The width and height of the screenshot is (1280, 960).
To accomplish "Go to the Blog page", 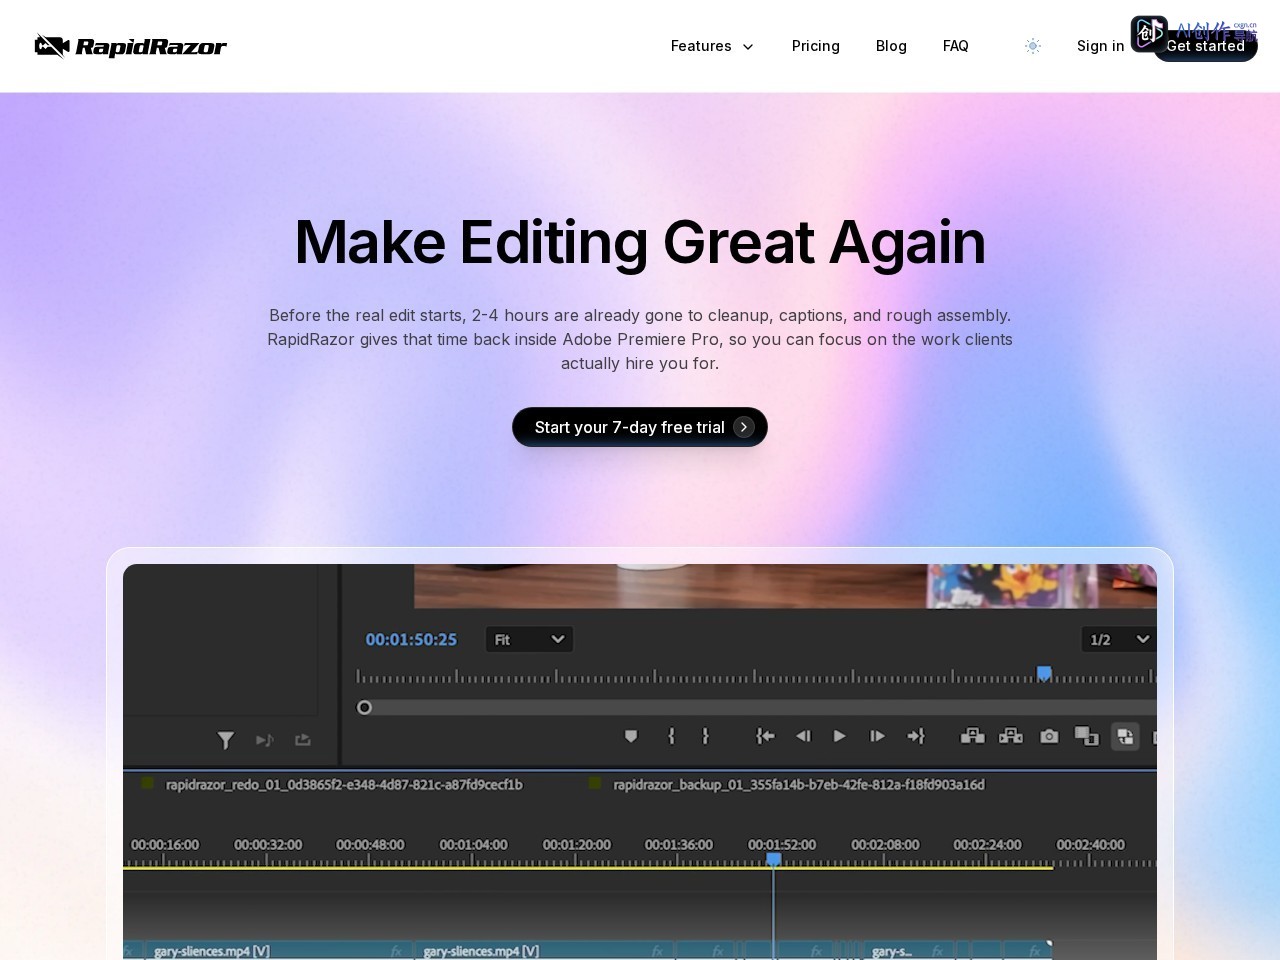I will pos(891,46).
